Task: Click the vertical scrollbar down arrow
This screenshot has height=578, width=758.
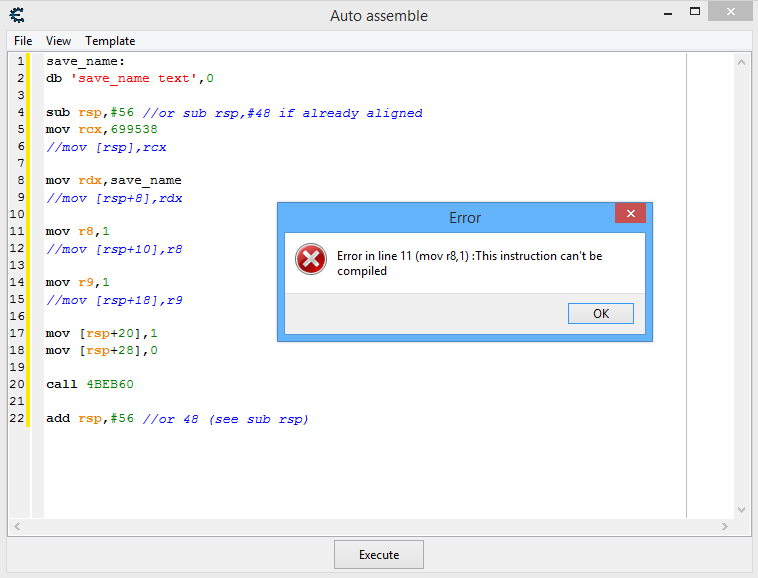Action: coord(741,509)
